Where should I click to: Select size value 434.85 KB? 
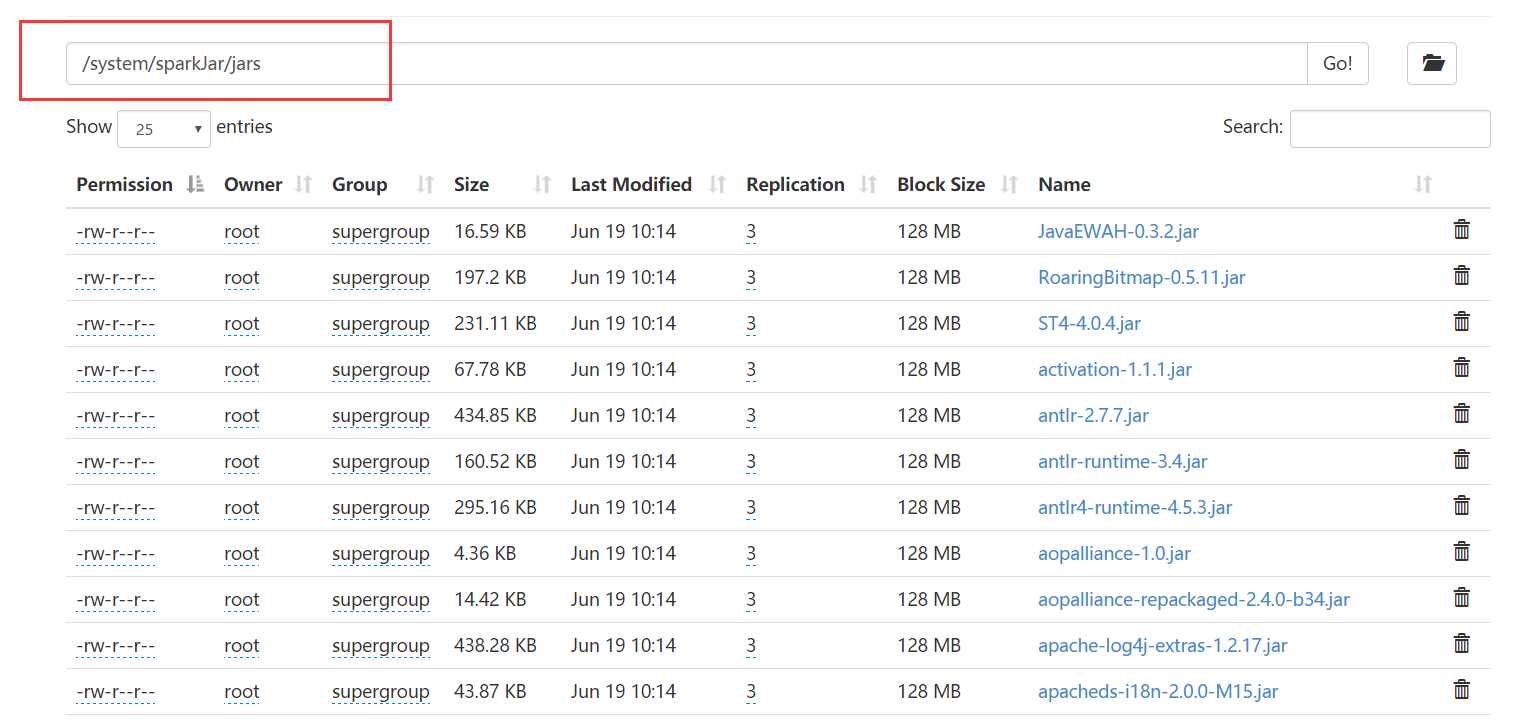coord(495,416)
